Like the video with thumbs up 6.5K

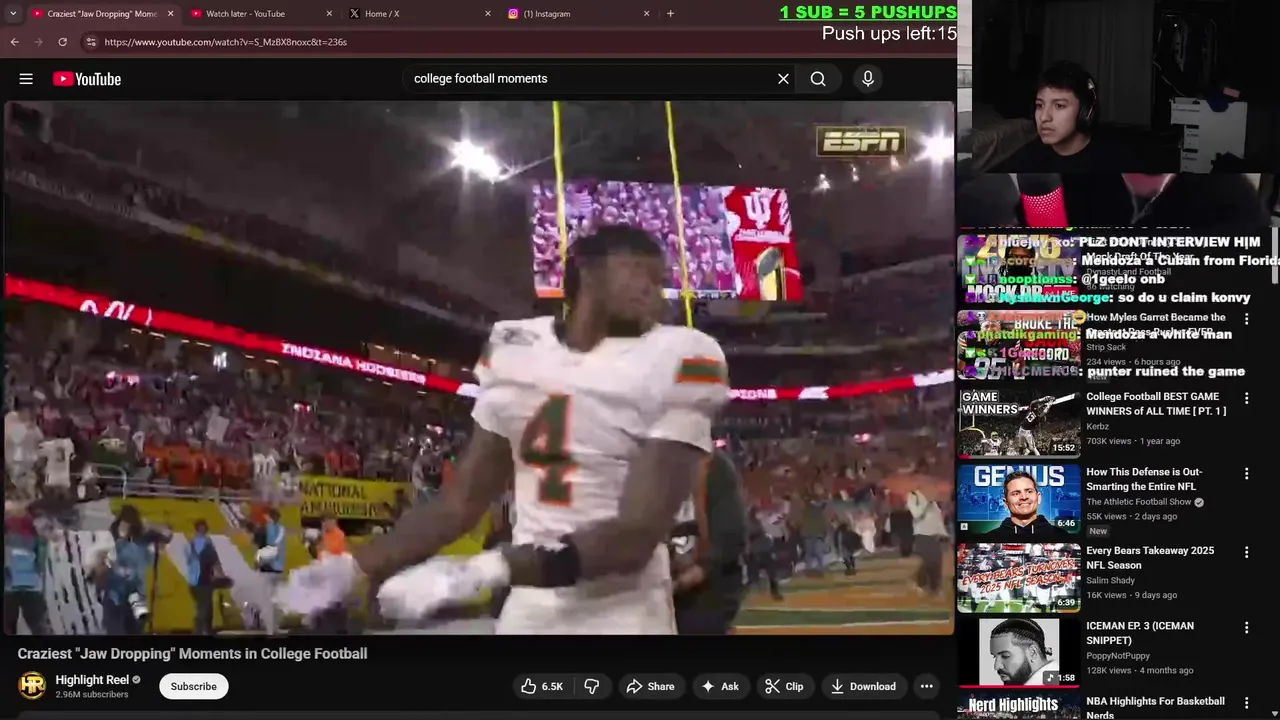(541, 686)
